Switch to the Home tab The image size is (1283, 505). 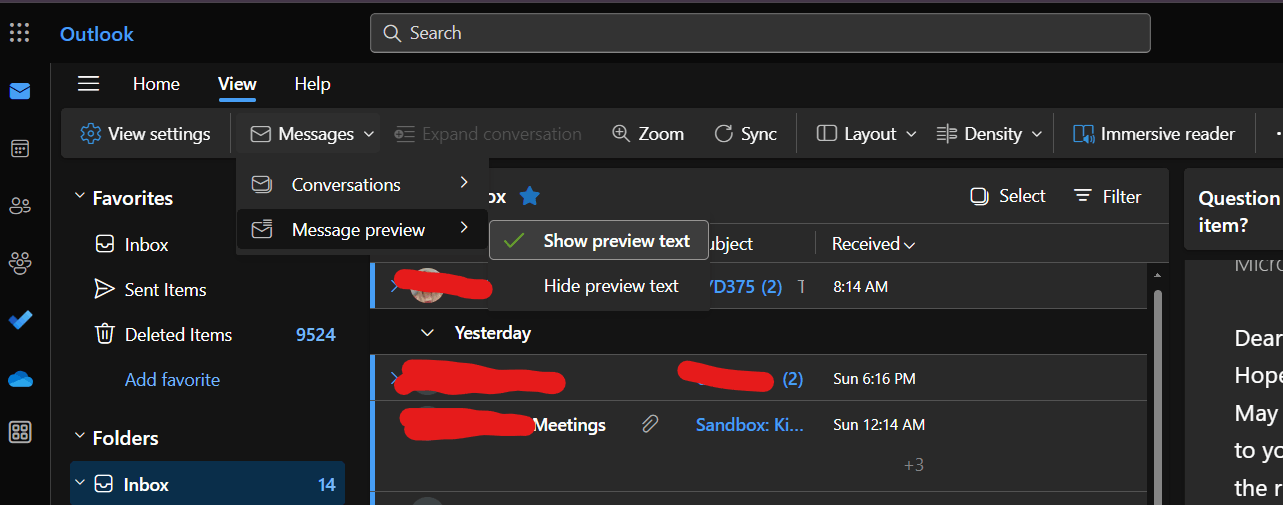pyautogui.click(x=156, y=84)
